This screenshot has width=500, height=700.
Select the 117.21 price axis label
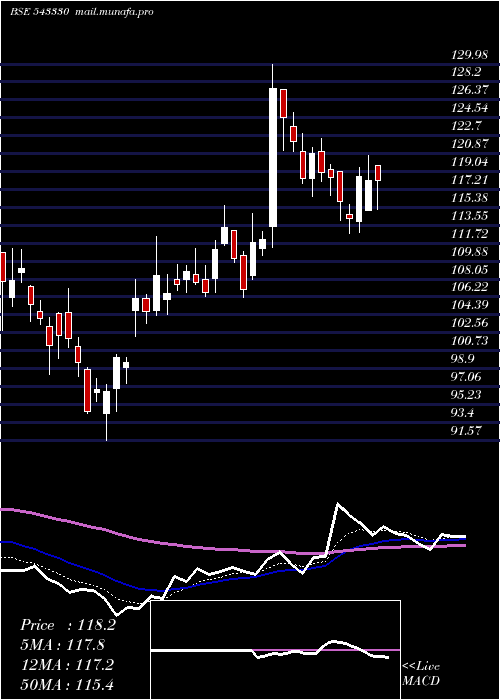[x=470, y=179]
